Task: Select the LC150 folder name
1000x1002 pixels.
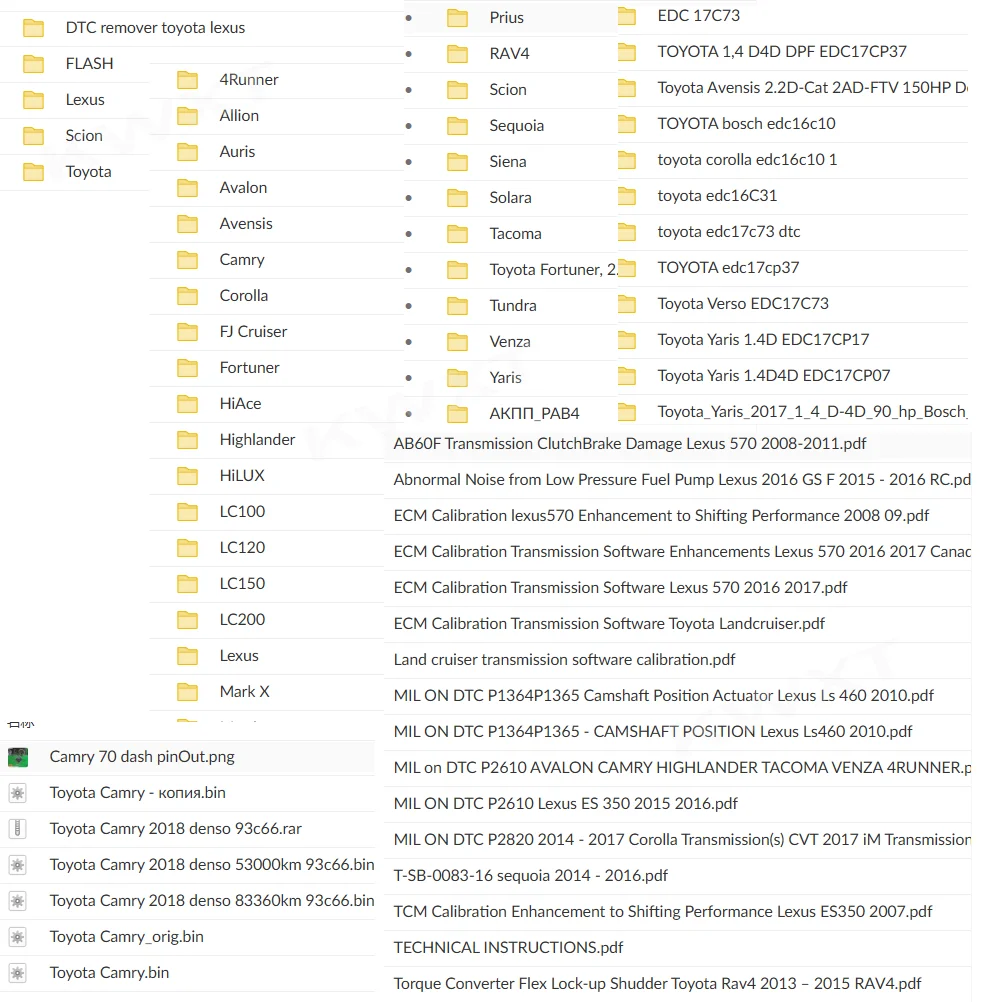Action: (242, 584)
